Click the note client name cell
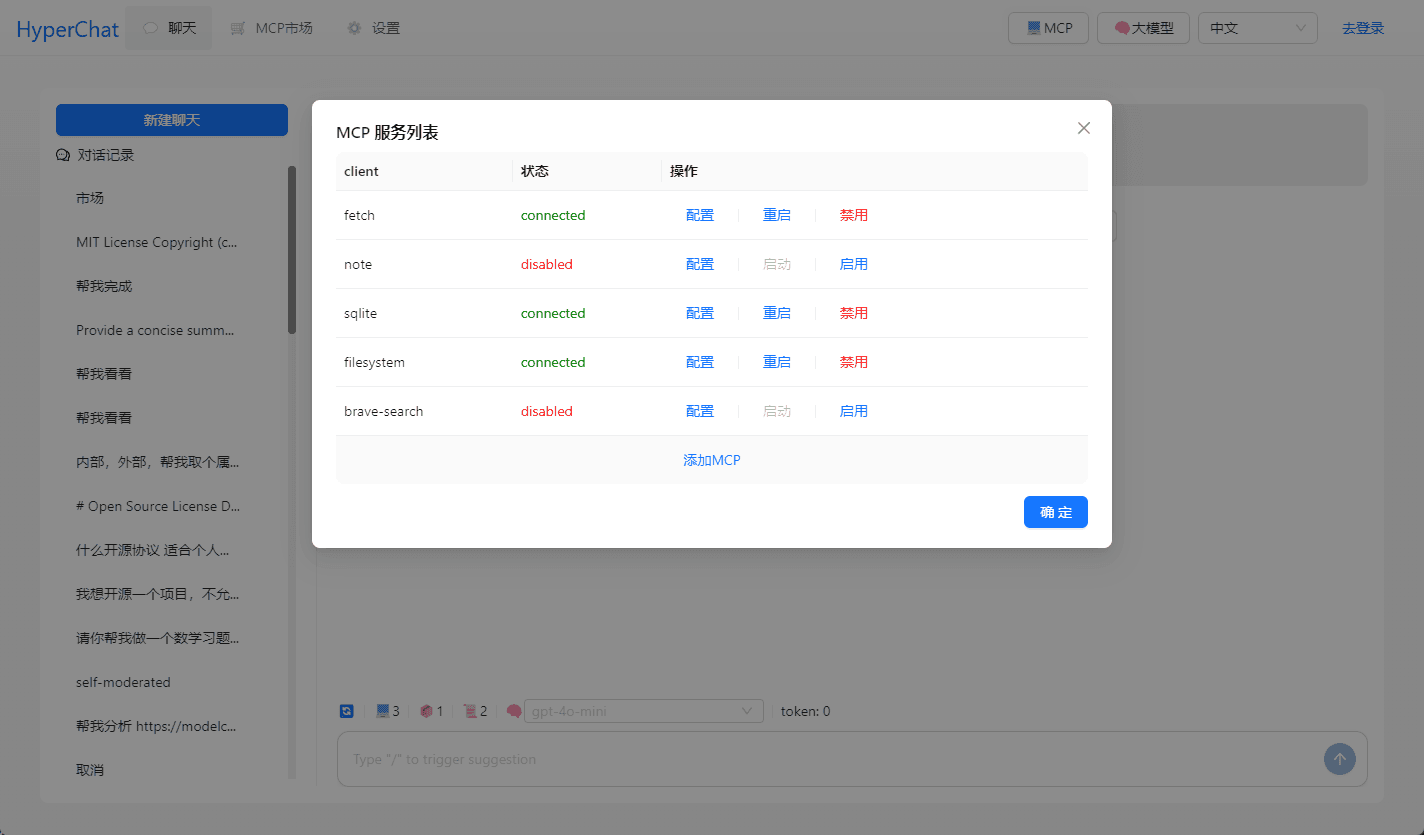1424x835 pixels. pyautogui.click(x=424, y=264)
